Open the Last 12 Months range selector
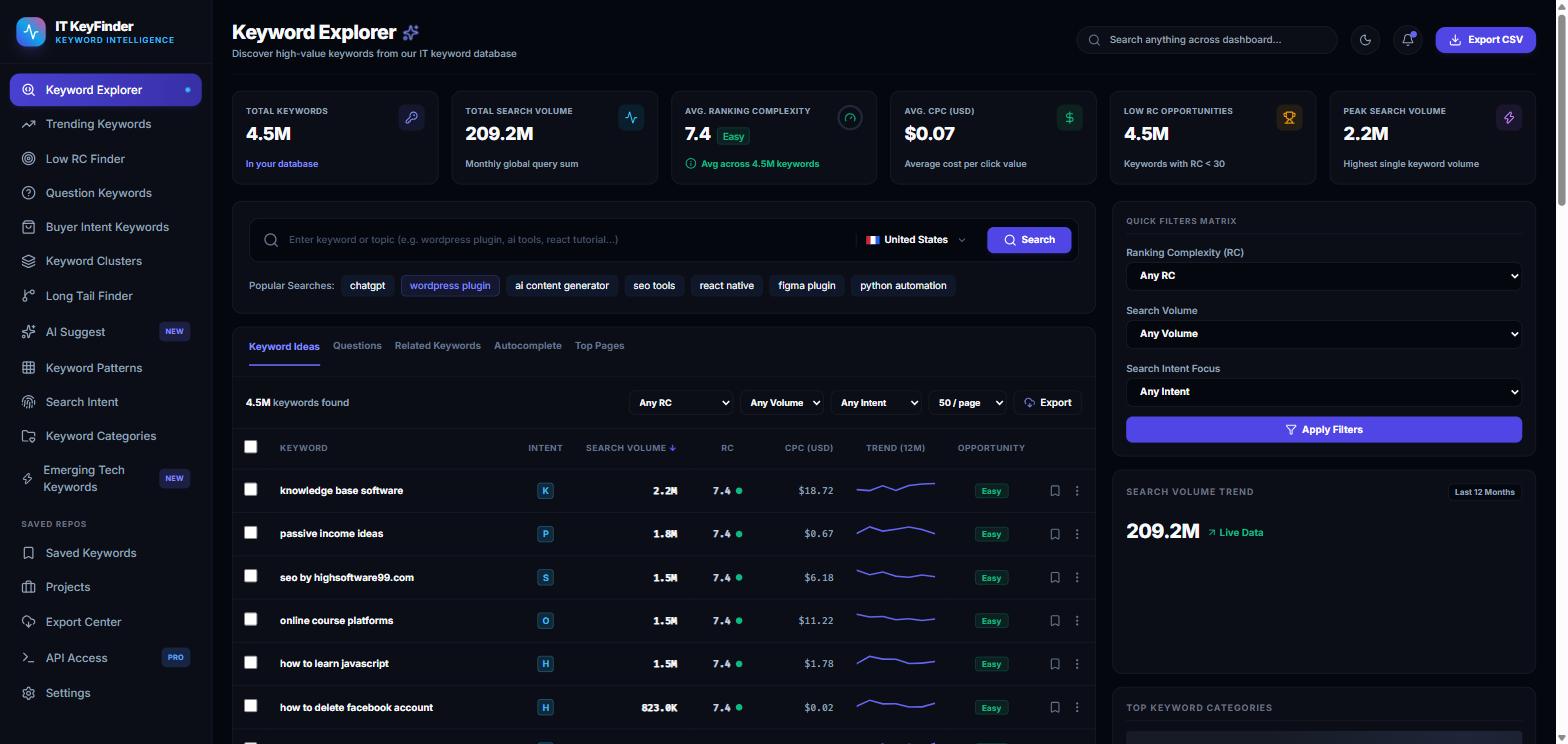Viewport: 1568px width, 744px height. point(1484,492)
